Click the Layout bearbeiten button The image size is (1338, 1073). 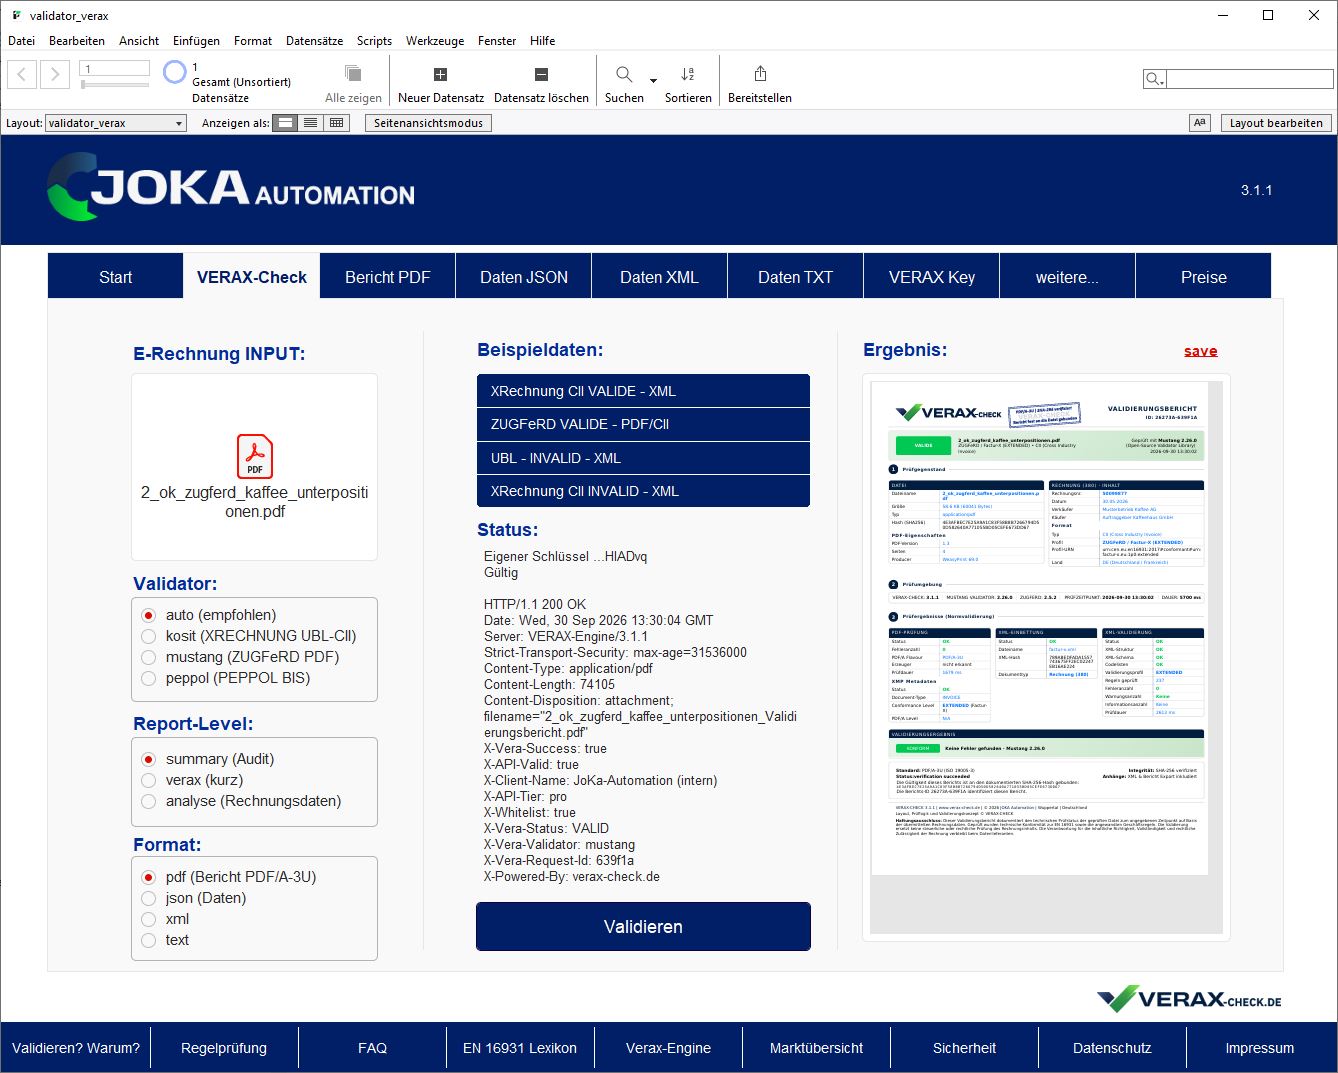click(1276, 123)
